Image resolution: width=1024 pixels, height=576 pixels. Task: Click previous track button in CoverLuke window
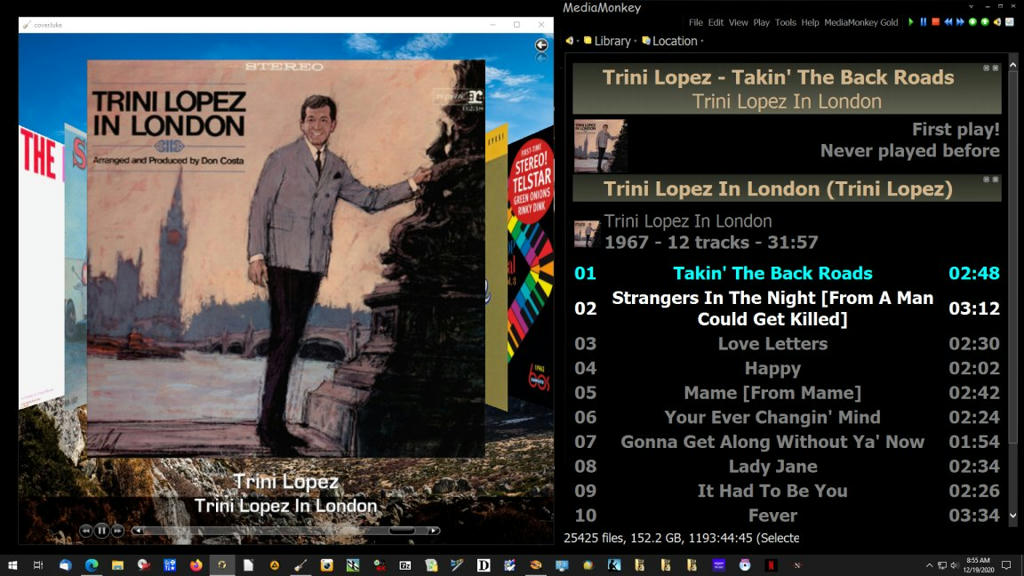point(86,531)
